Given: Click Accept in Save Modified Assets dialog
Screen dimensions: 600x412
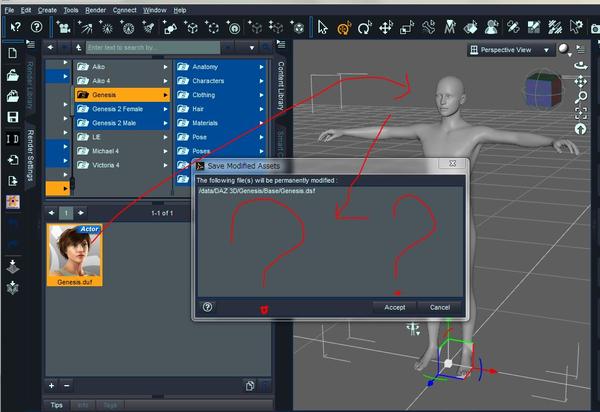Looking at the screenshot, I should tap(395, 308).
